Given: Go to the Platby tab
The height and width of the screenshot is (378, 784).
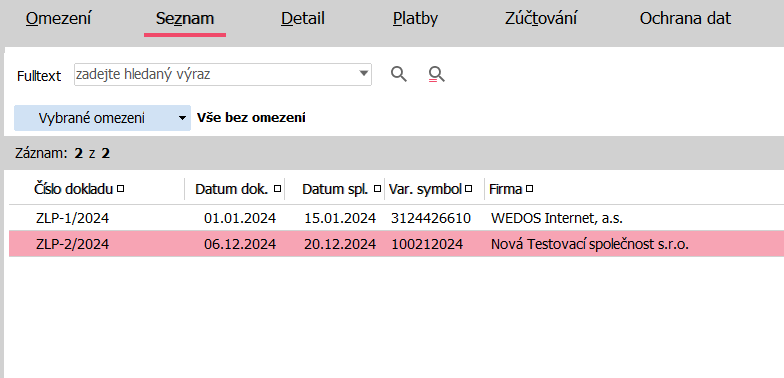Looking at the screenshot, I should point(415,19).
